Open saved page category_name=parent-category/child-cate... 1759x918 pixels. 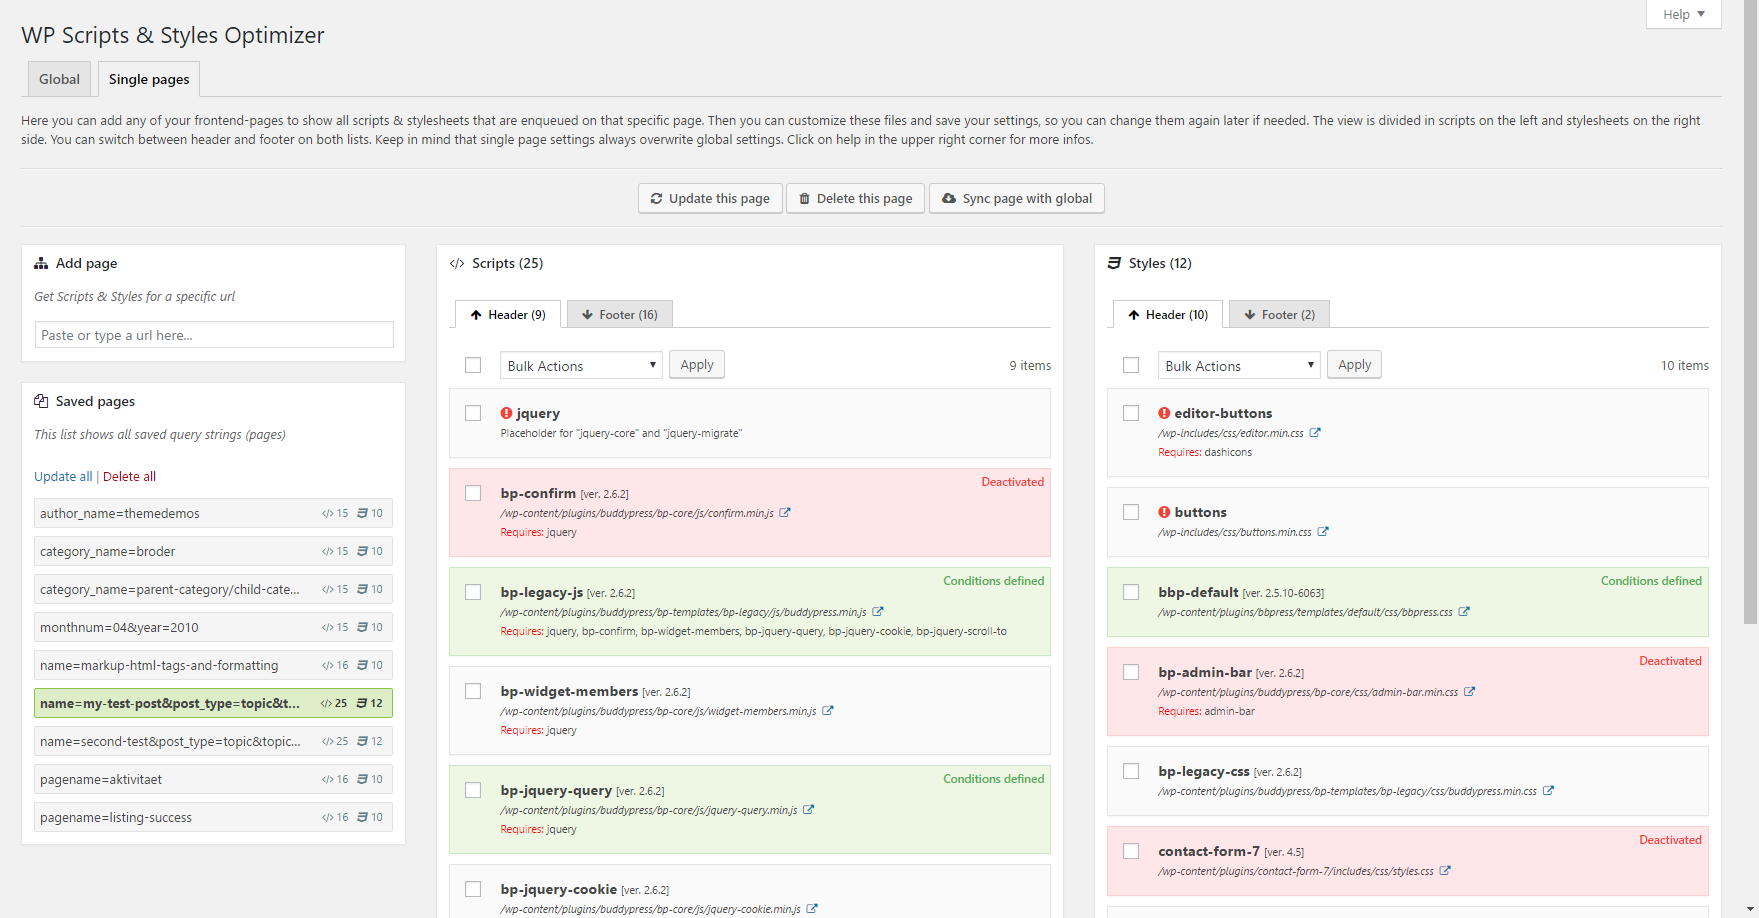click(213, 589)
